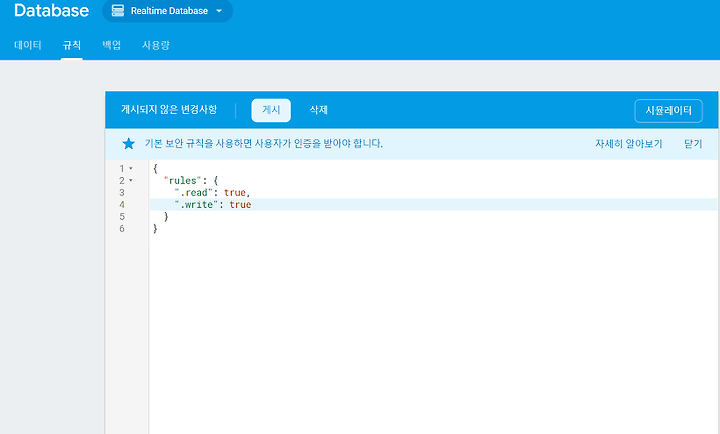Click the ".read" key on line 3
Screen dimensions: 720x434
[x=193, y=192]
